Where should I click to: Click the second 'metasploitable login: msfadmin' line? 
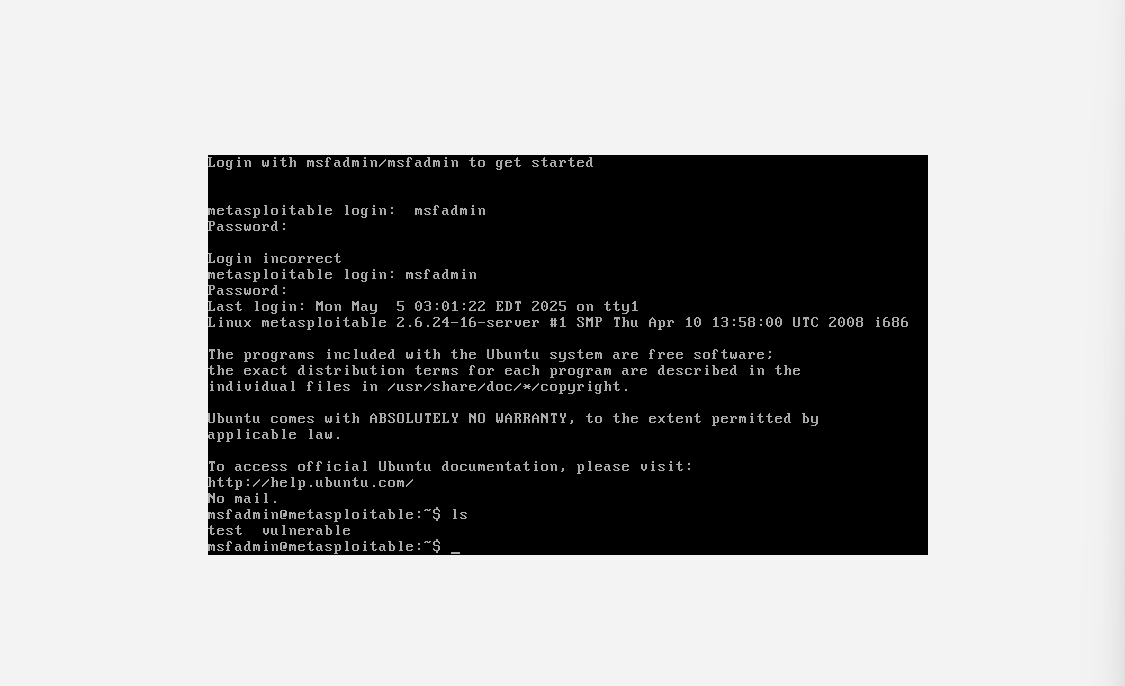click(342, 274)
